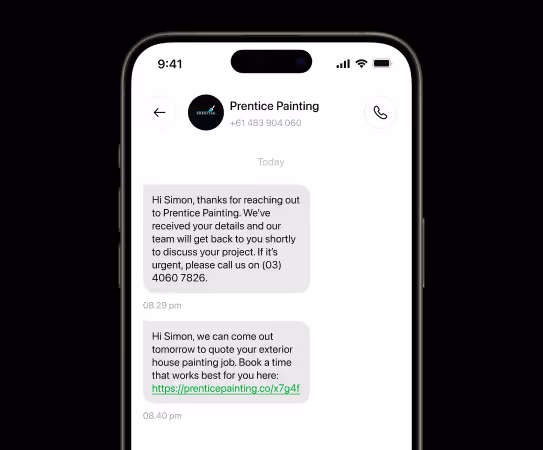The height and width of the screenshot is (450, 543).
Task: Tap the (03) 4060 7826 number in message
Action: pyautogui.click(x=216, y=271)
